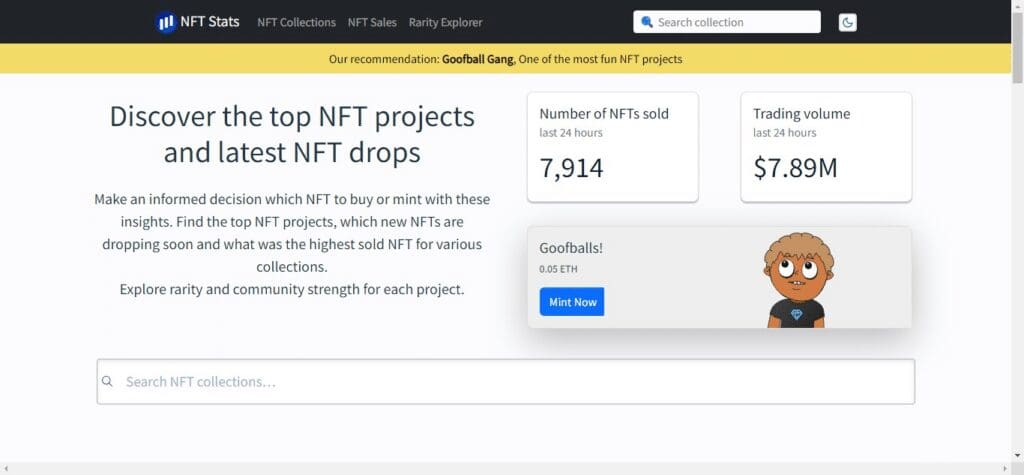
Task: Click the vertical scrollbar up arrow
Action: 1017,6
